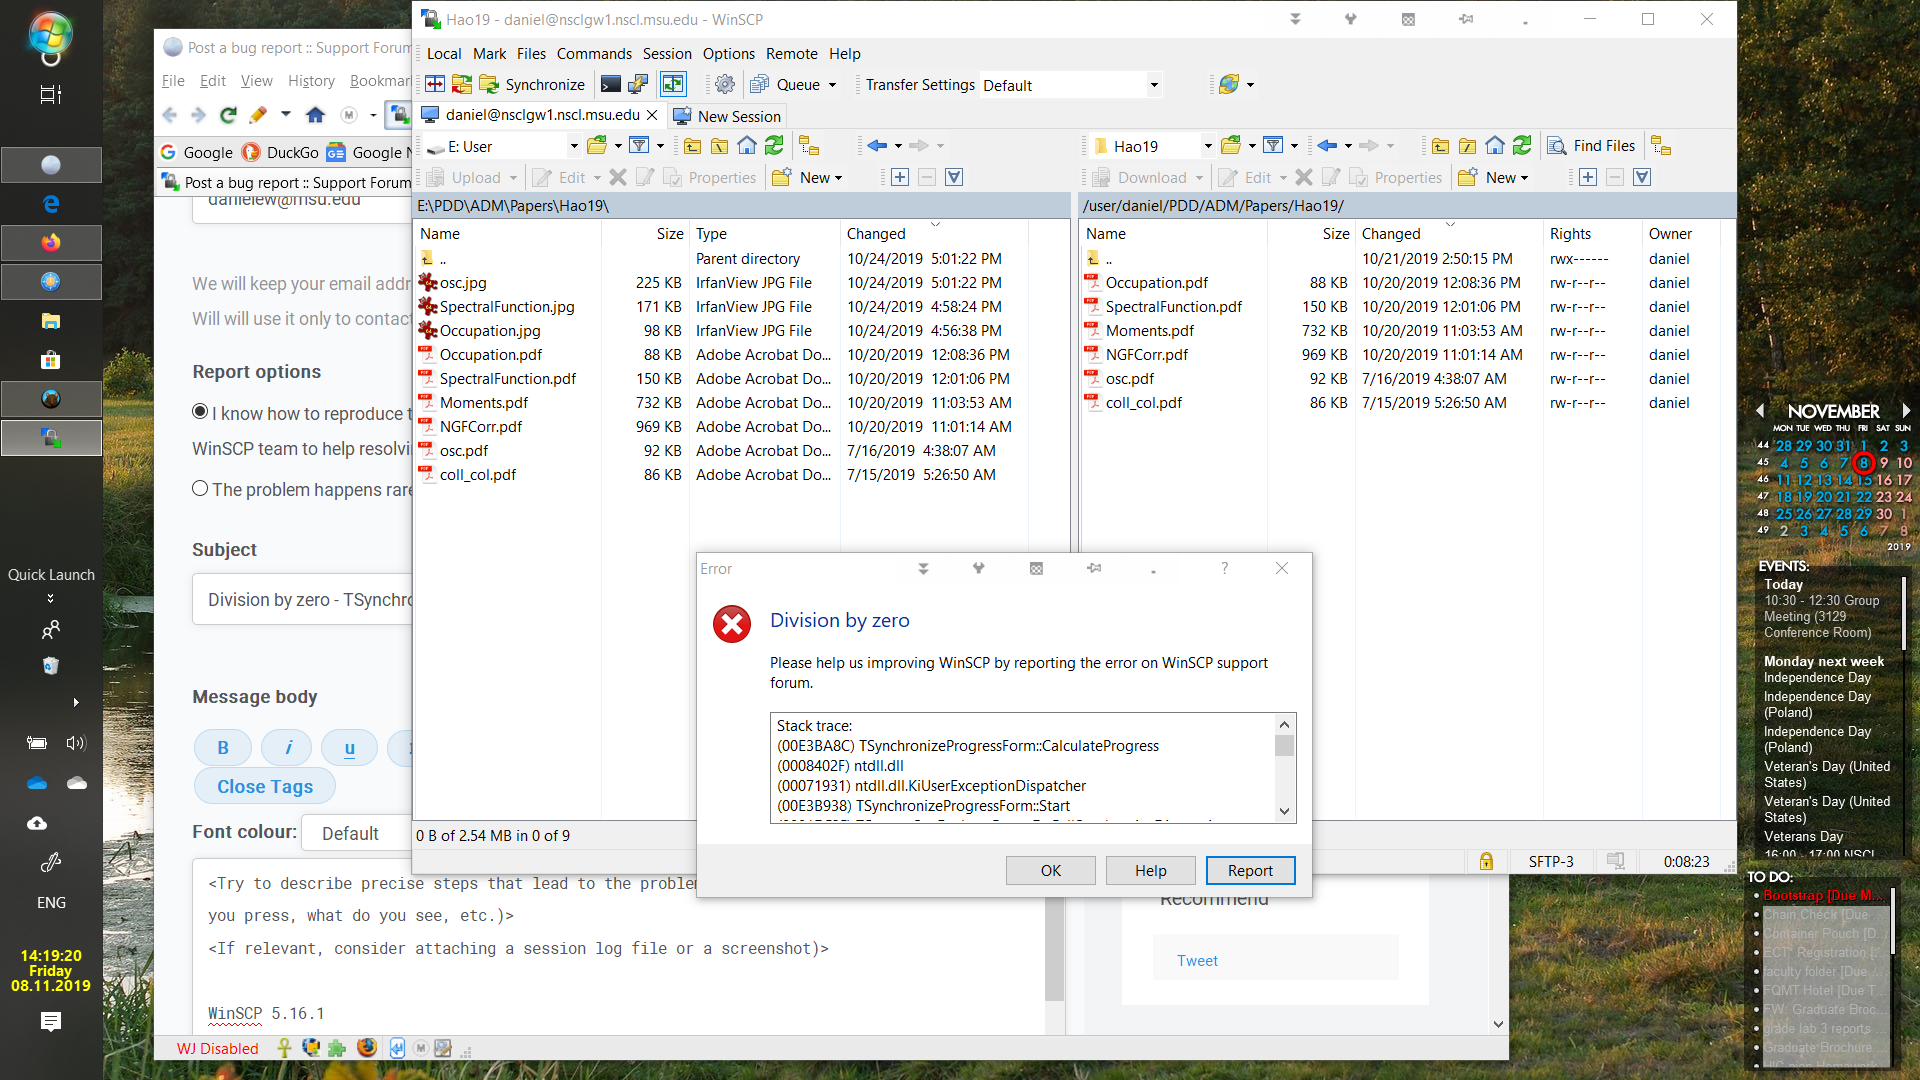Open the console terminal icon
Image resolution: width=1920 pixels, height=1080 pixels.
click(610, 85)
